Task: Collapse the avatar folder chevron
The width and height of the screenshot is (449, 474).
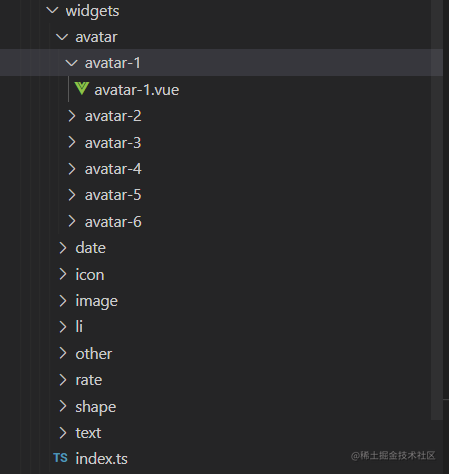Action: click(x=62, y=37)
